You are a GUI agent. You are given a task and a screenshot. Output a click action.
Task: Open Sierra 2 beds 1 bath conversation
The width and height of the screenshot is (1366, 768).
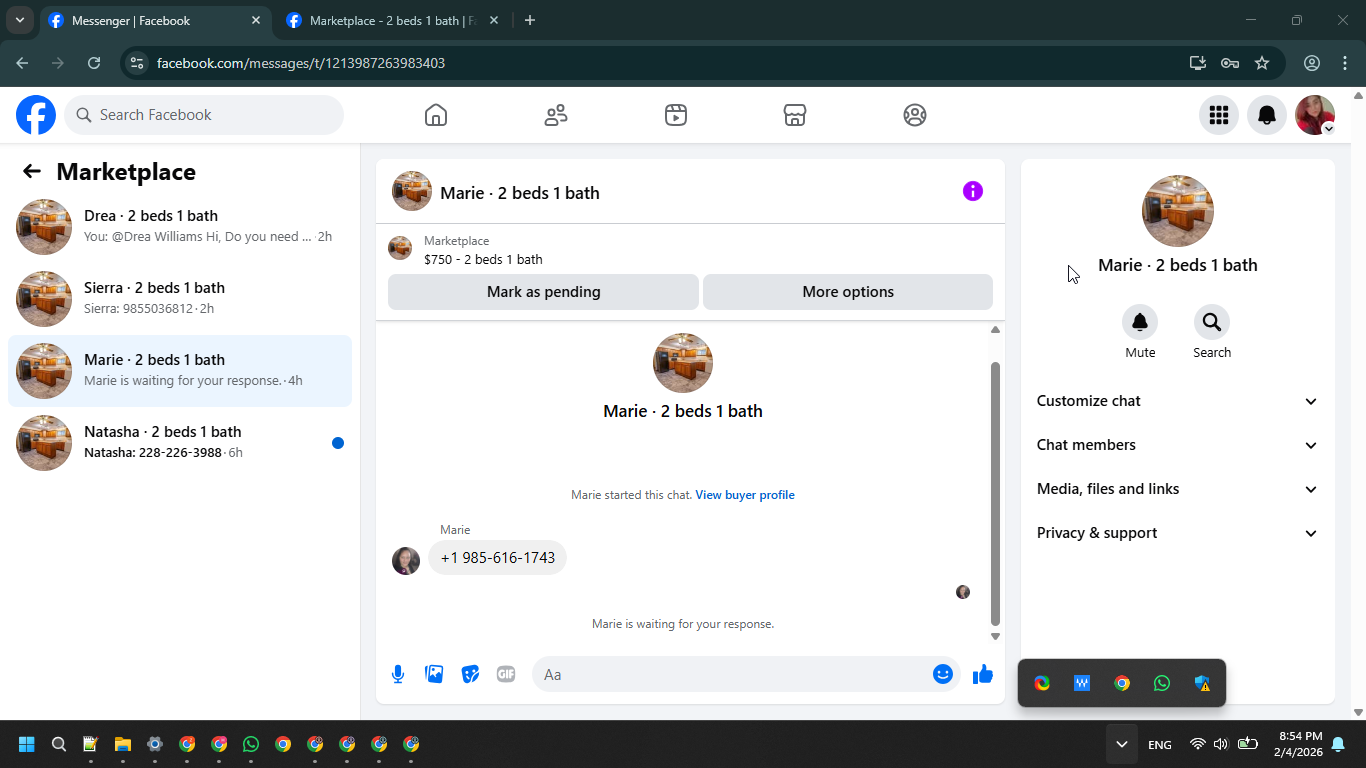click(180, 299)
